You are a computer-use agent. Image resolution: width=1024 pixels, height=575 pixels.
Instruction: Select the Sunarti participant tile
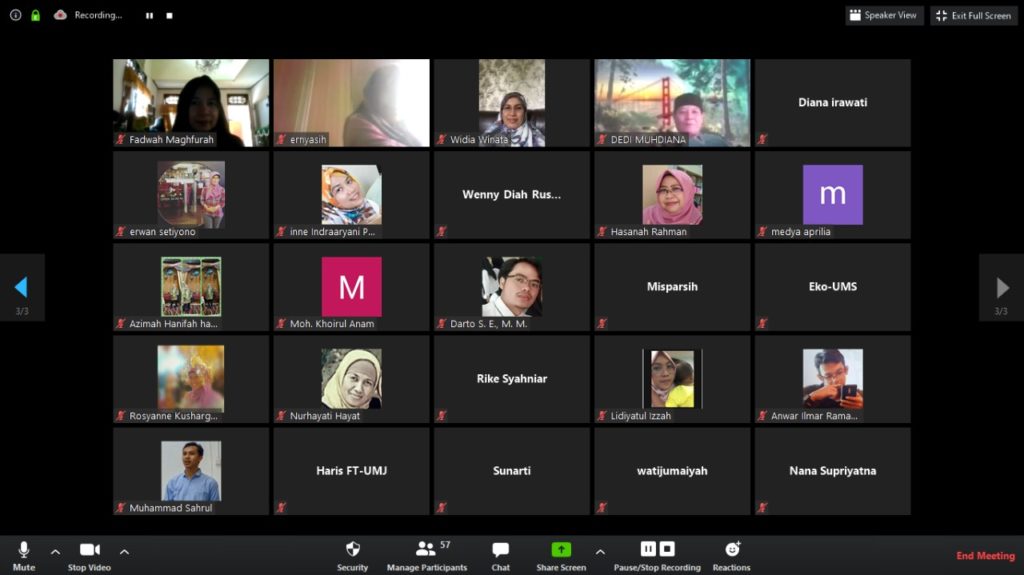(x=512, y=471)
